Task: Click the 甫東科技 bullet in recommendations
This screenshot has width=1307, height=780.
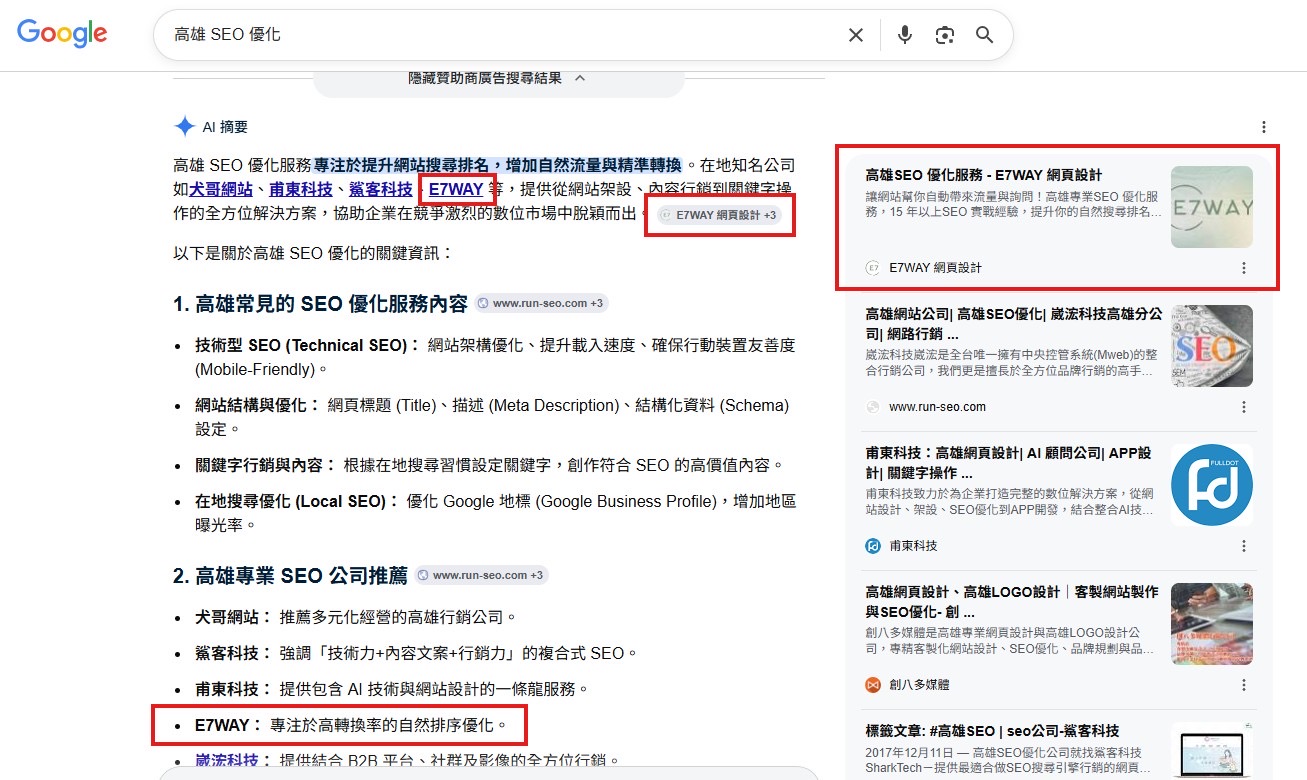Action: pos(392,689)
